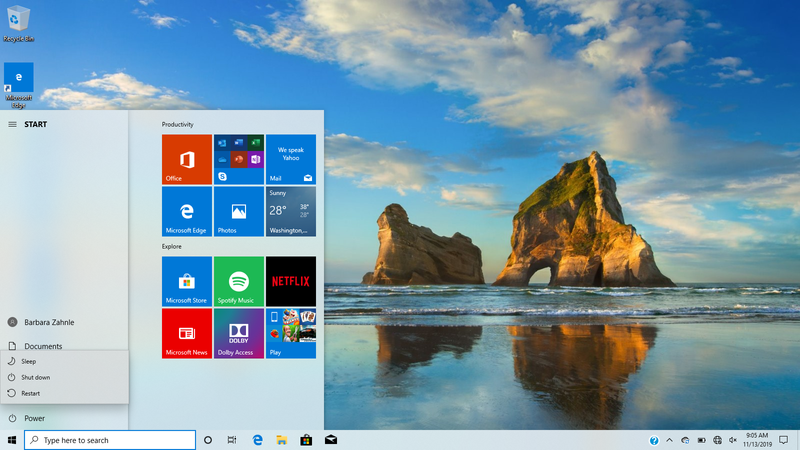Launch Edge from the taskbar

(x=257, y=440)
